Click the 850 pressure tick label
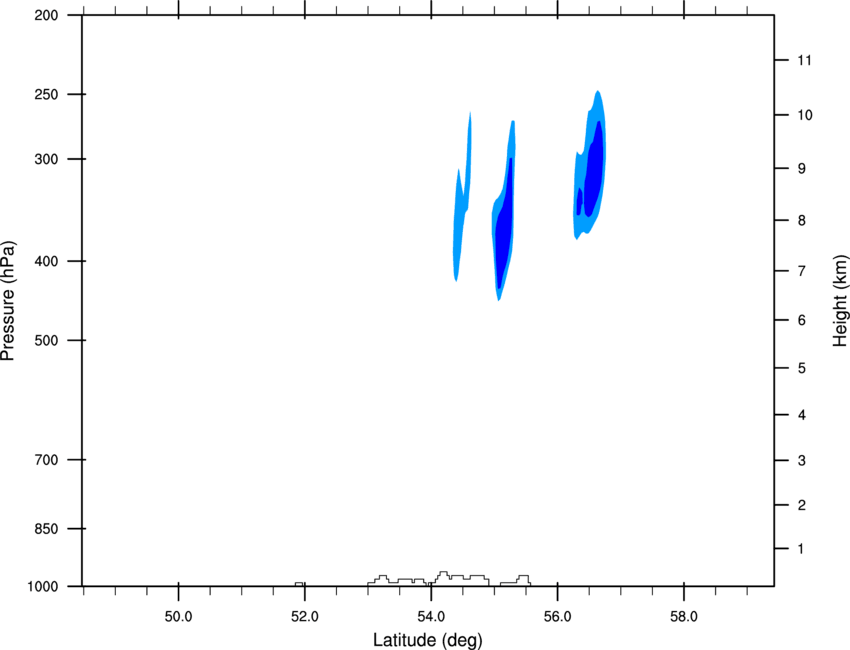Image resolution: width=850 pixels, height=650 pixels. pos(46,529)
